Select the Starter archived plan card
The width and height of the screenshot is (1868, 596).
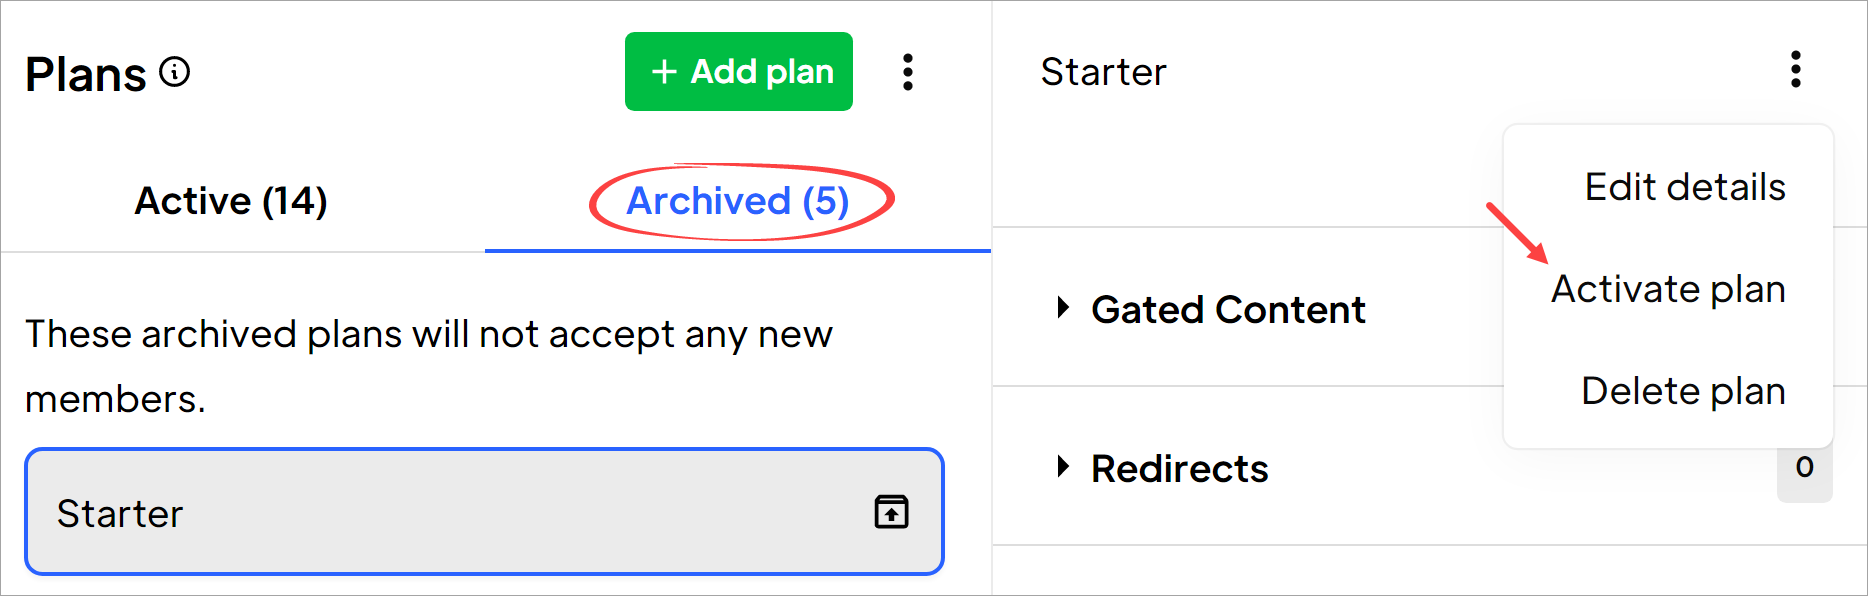485,511
